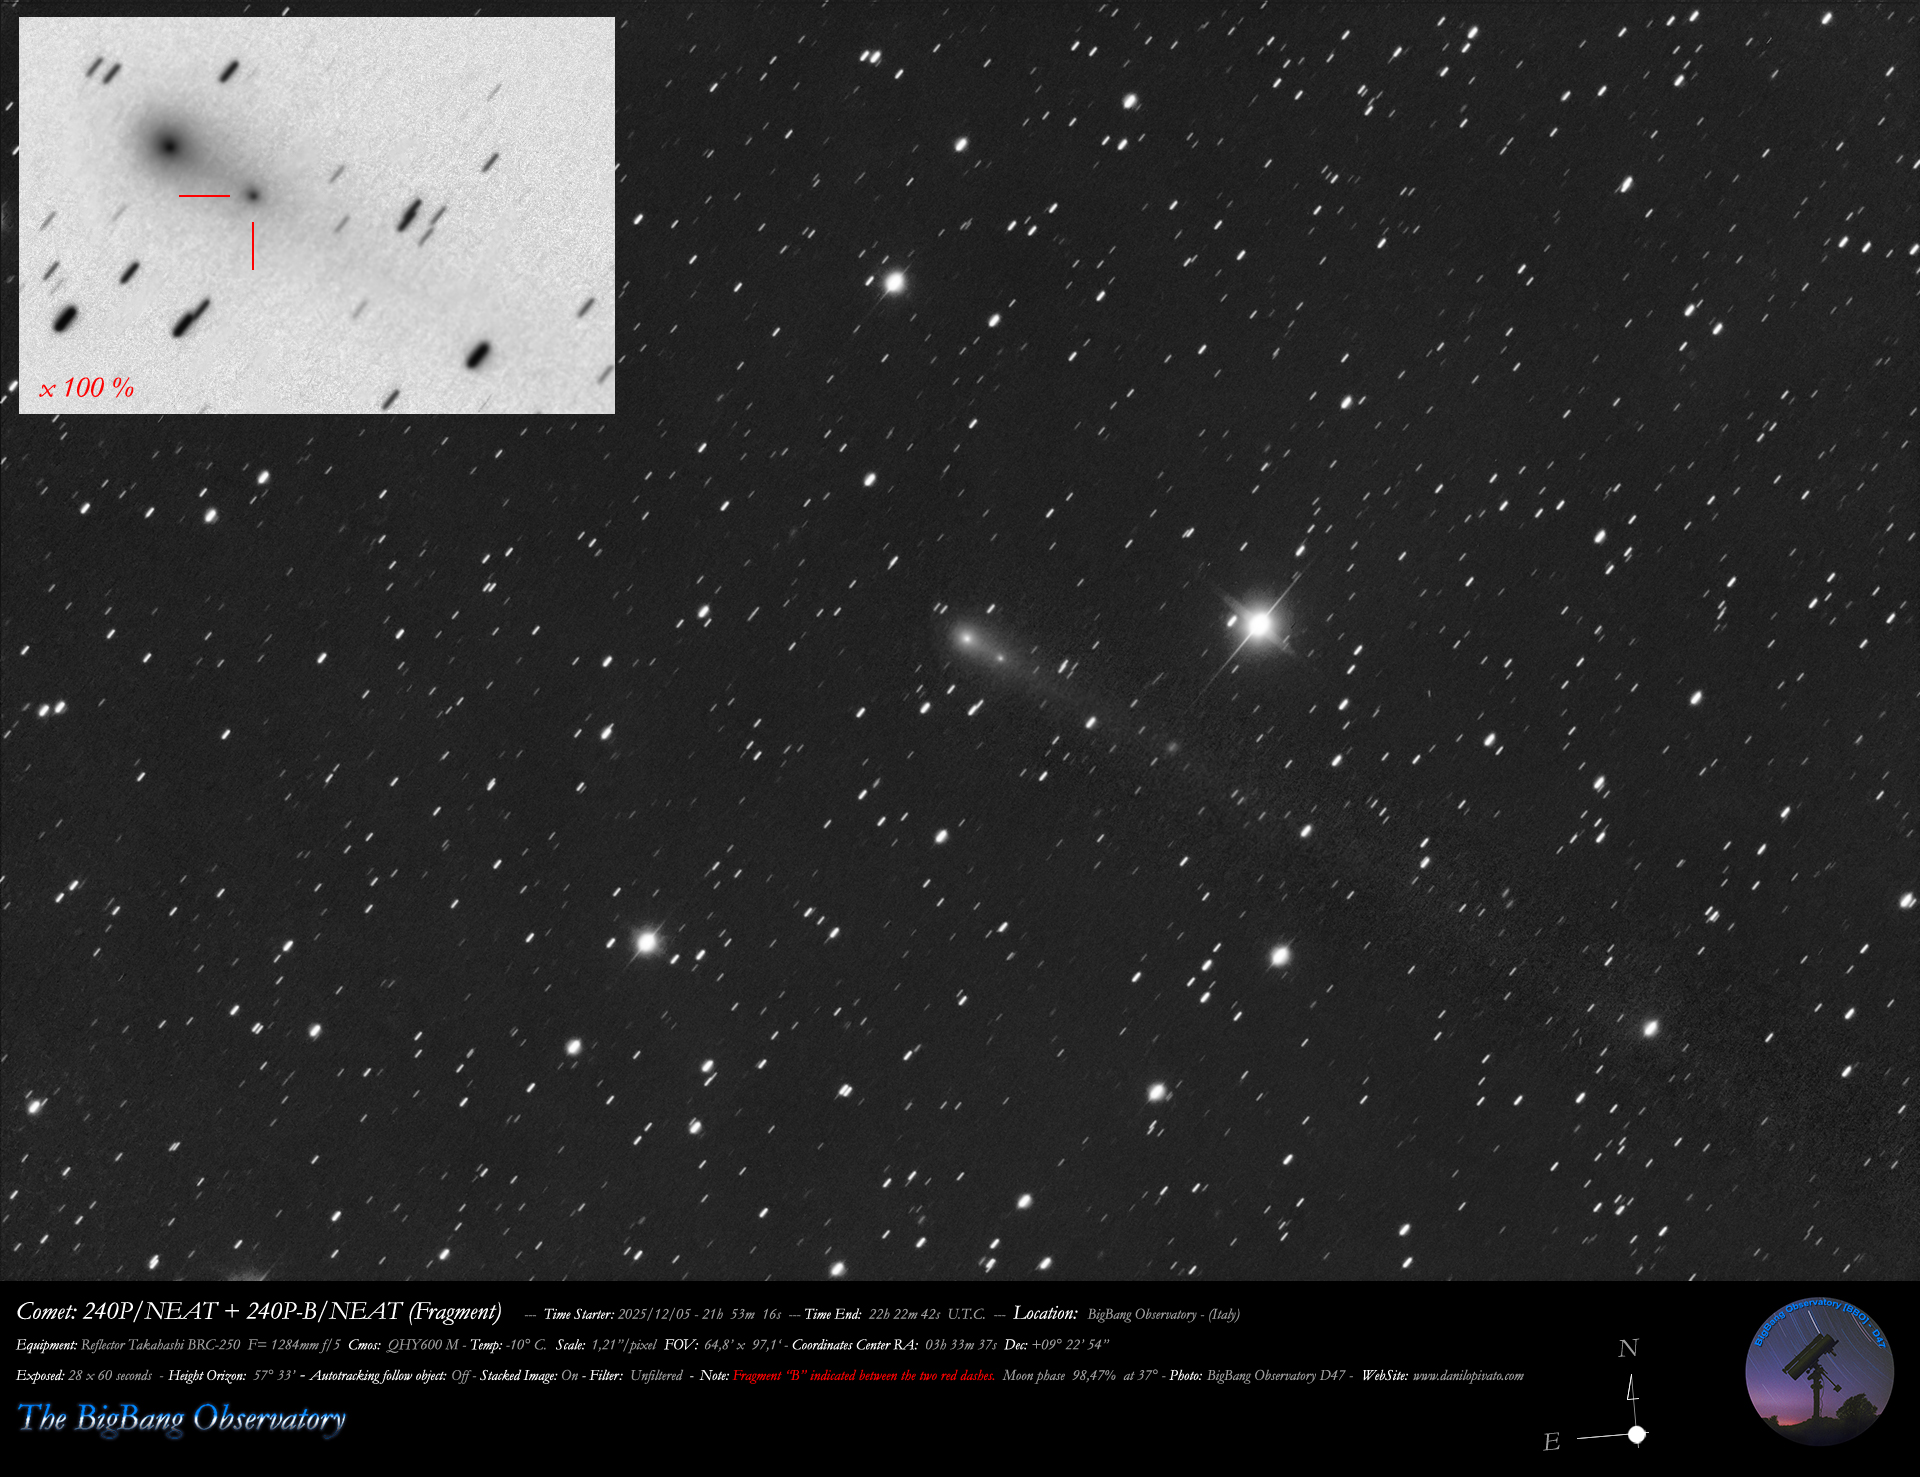The image size is (1920, 1477).
Task: Click the horizontal red dash in the inset
Action: point(204,196)
